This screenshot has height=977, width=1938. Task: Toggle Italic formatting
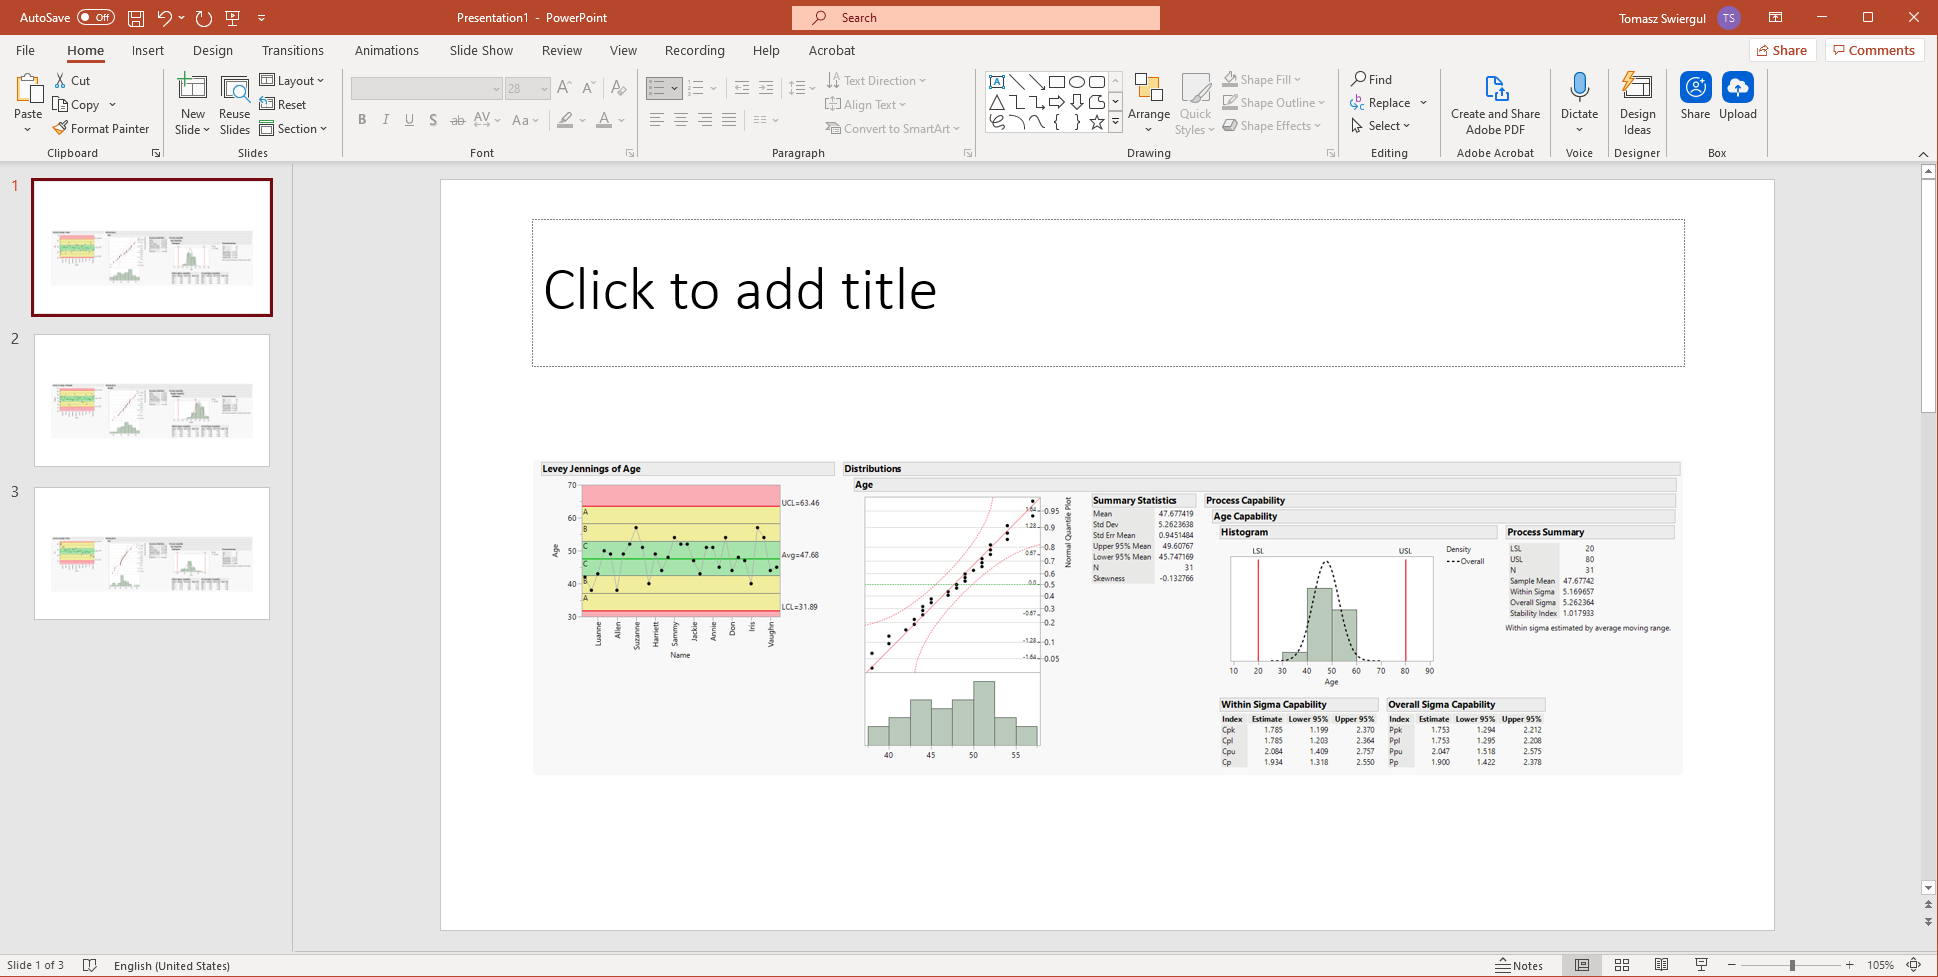pos(385,119)
